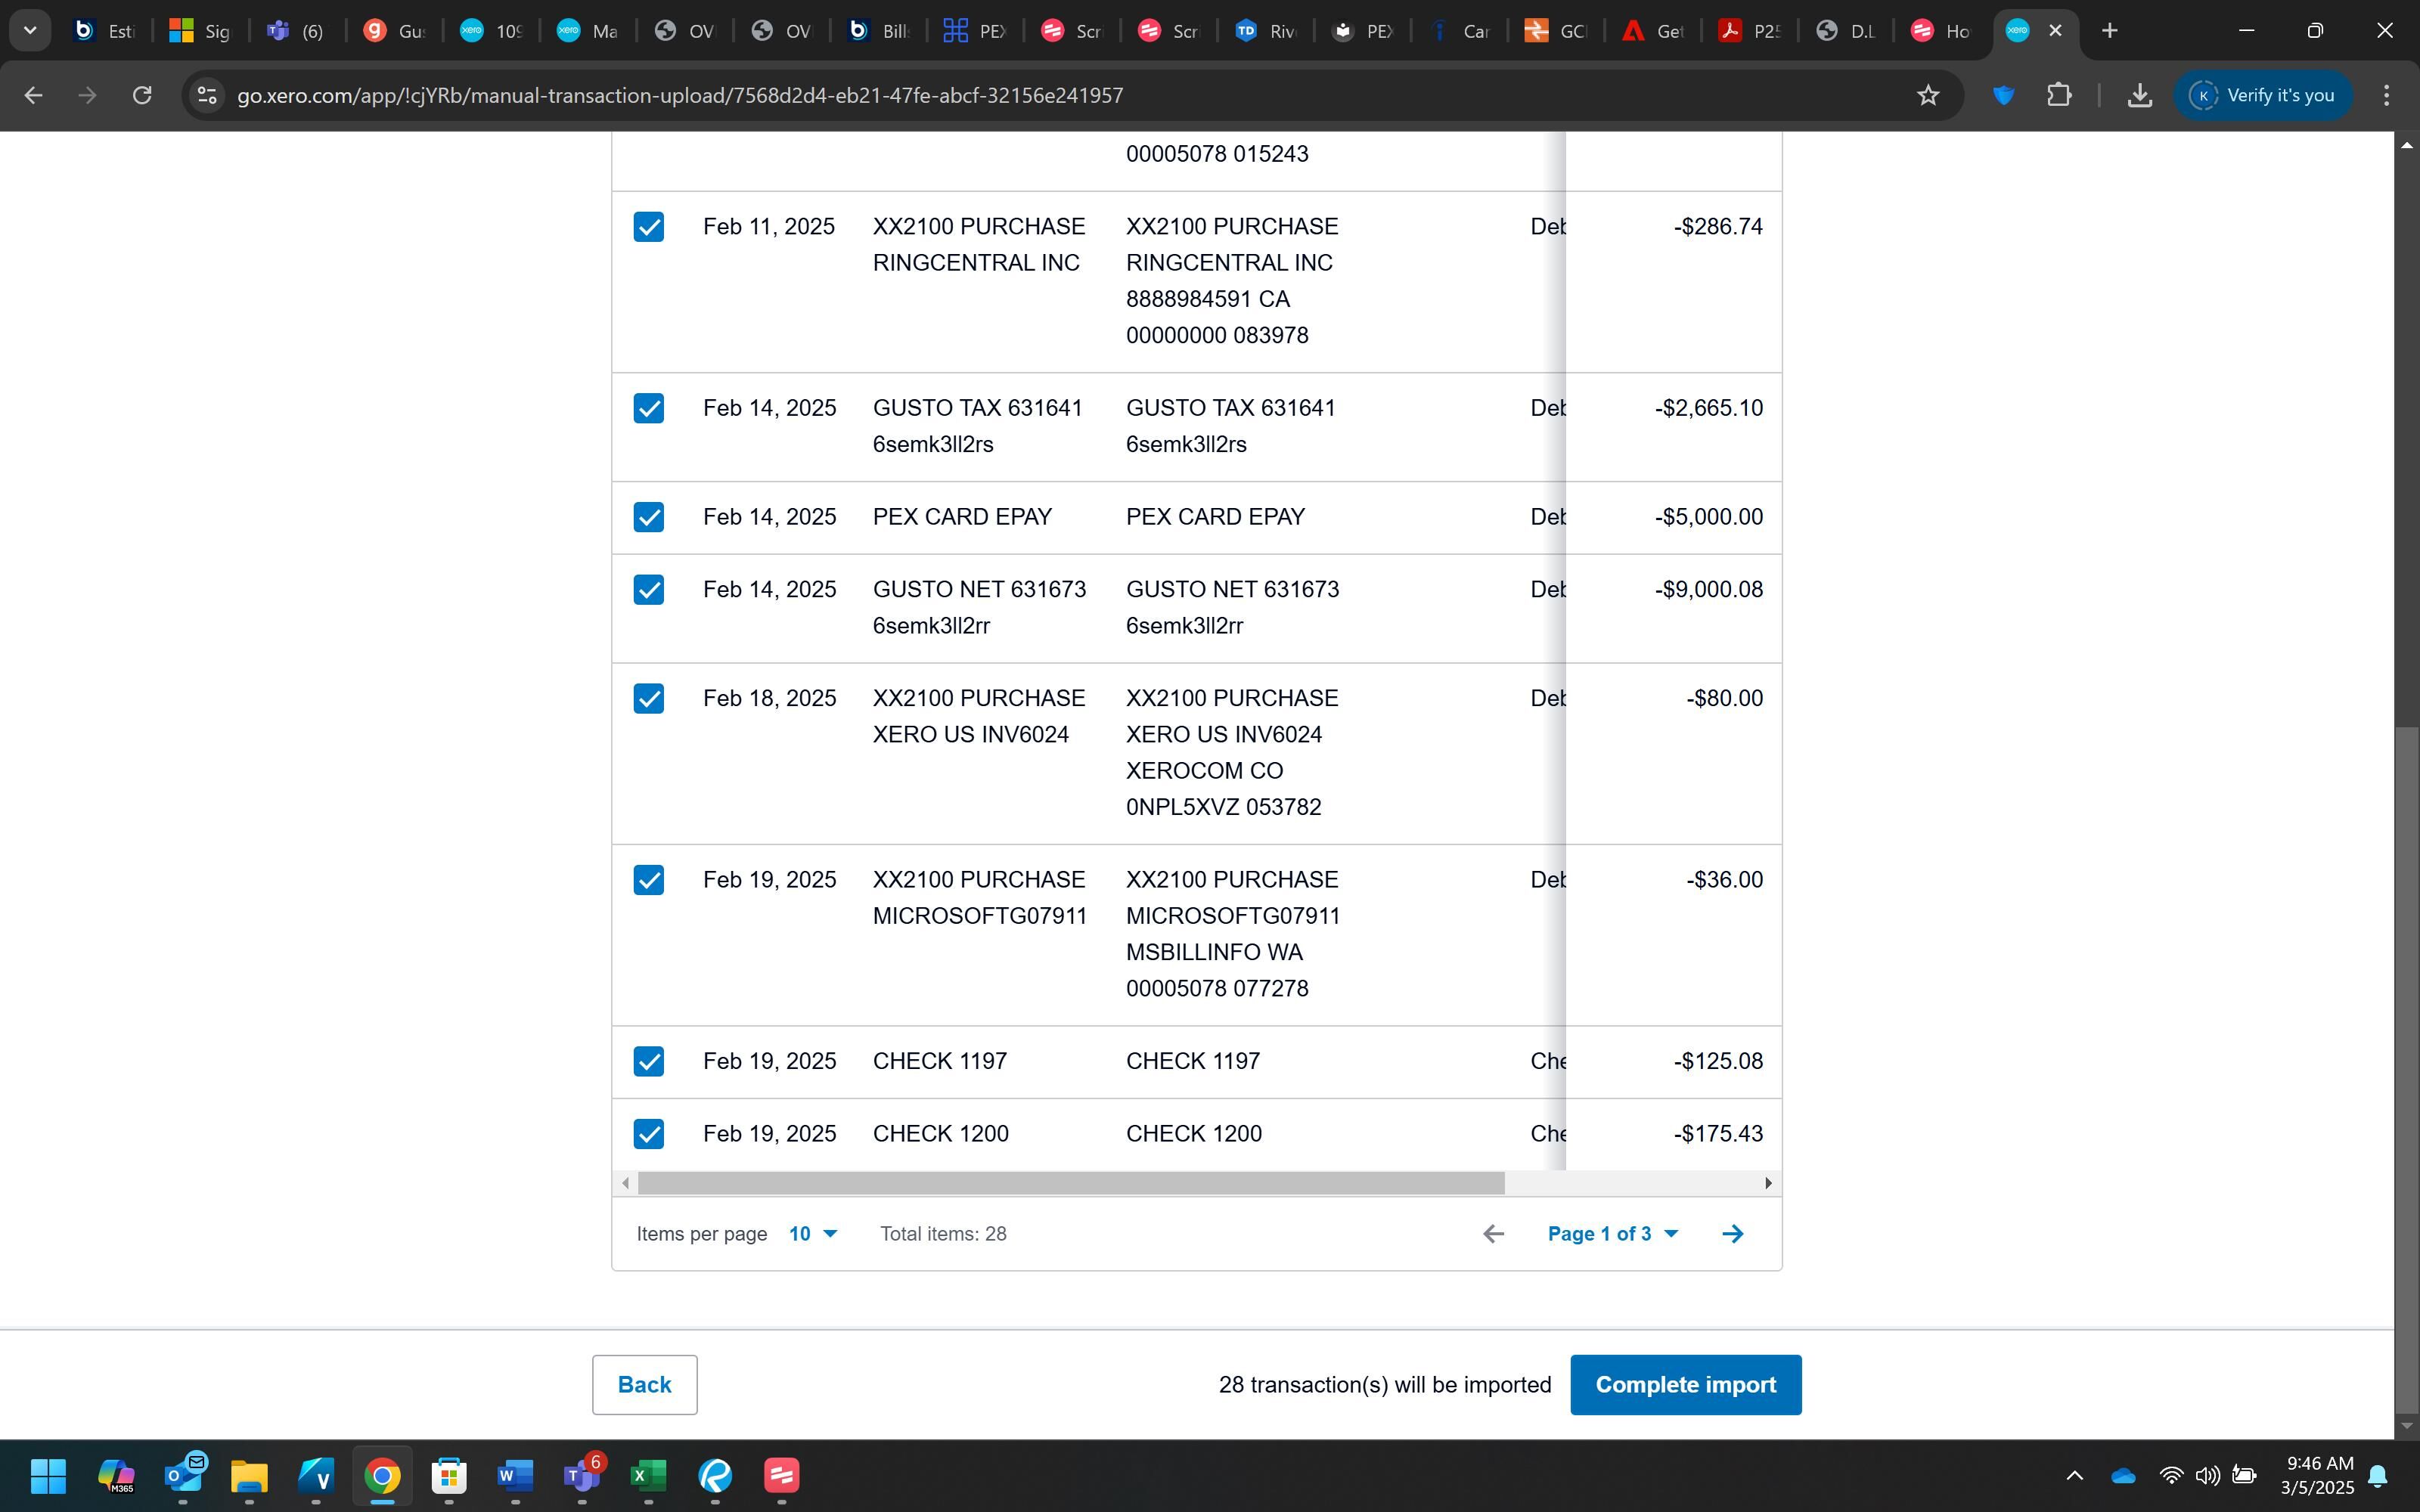2420x1512 pixels.
Task: Uncheck the PEX CARD EPAY transaction
Action: (x=648, y=517)
